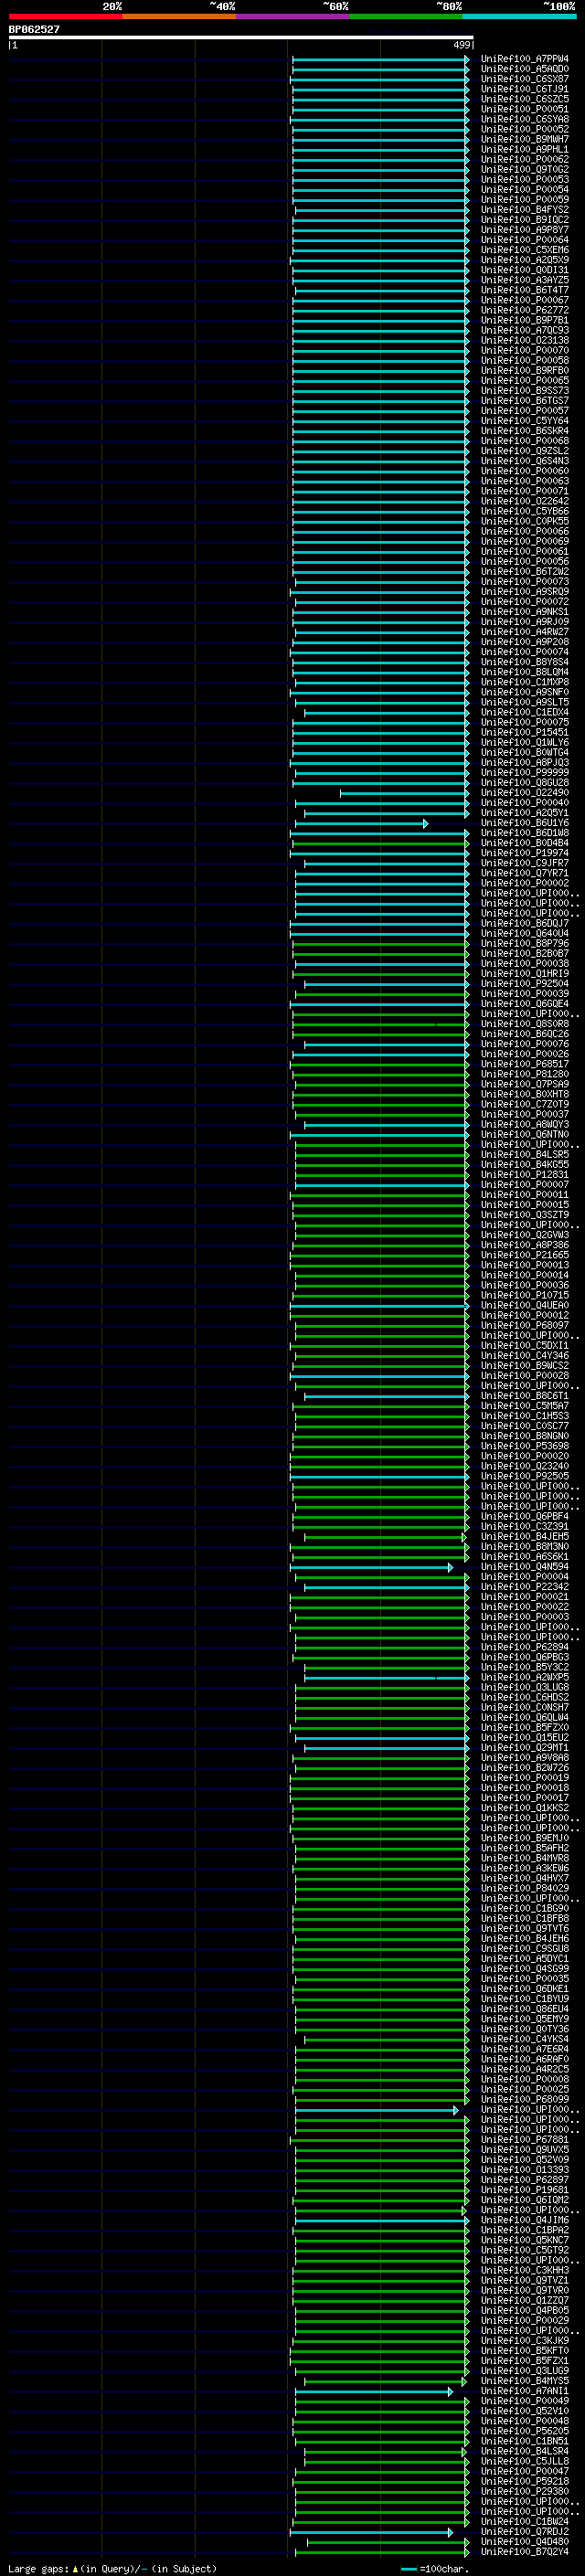The image size is (585, 2576).
Task: Select hit UniRef100_B9MWH7
Action: [525, 139]
